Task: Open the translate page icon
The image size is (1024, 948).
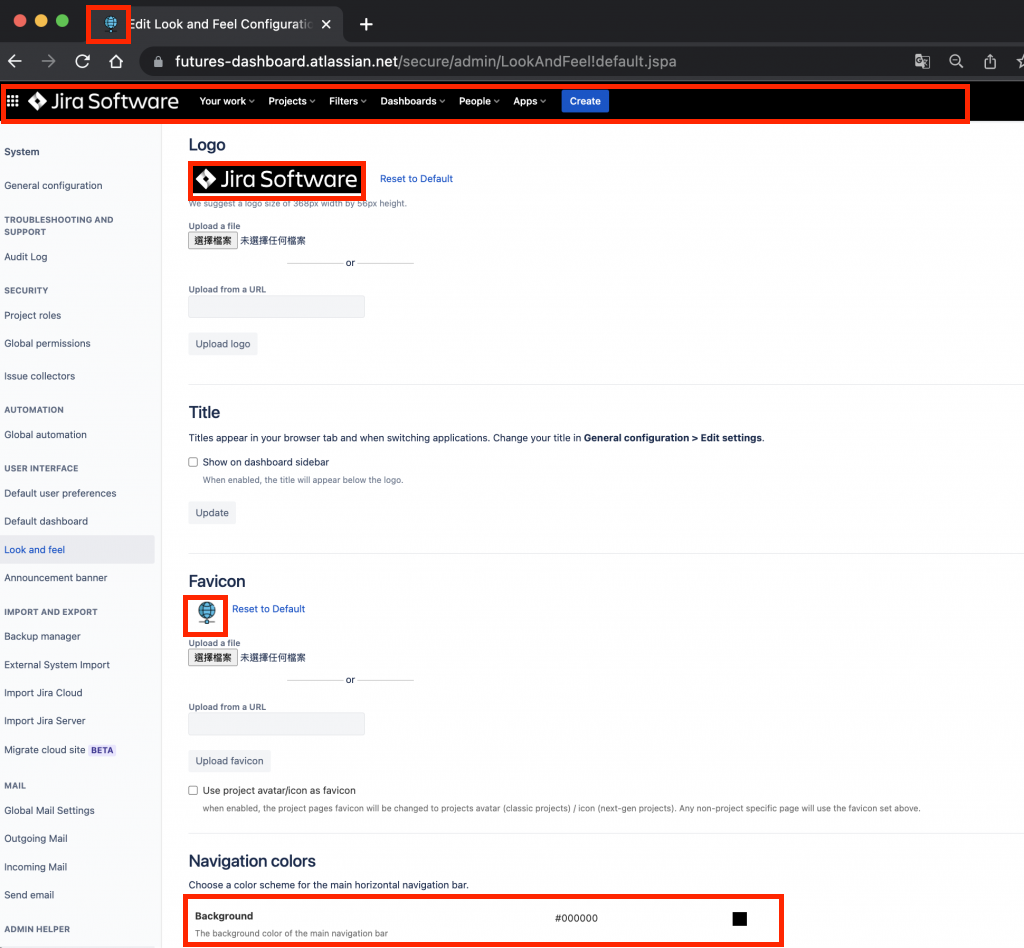Action: pos(922,61)
